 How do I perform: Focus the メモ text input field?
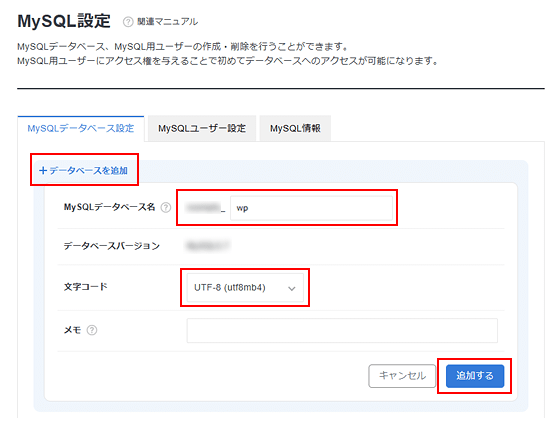coord(342,330)
